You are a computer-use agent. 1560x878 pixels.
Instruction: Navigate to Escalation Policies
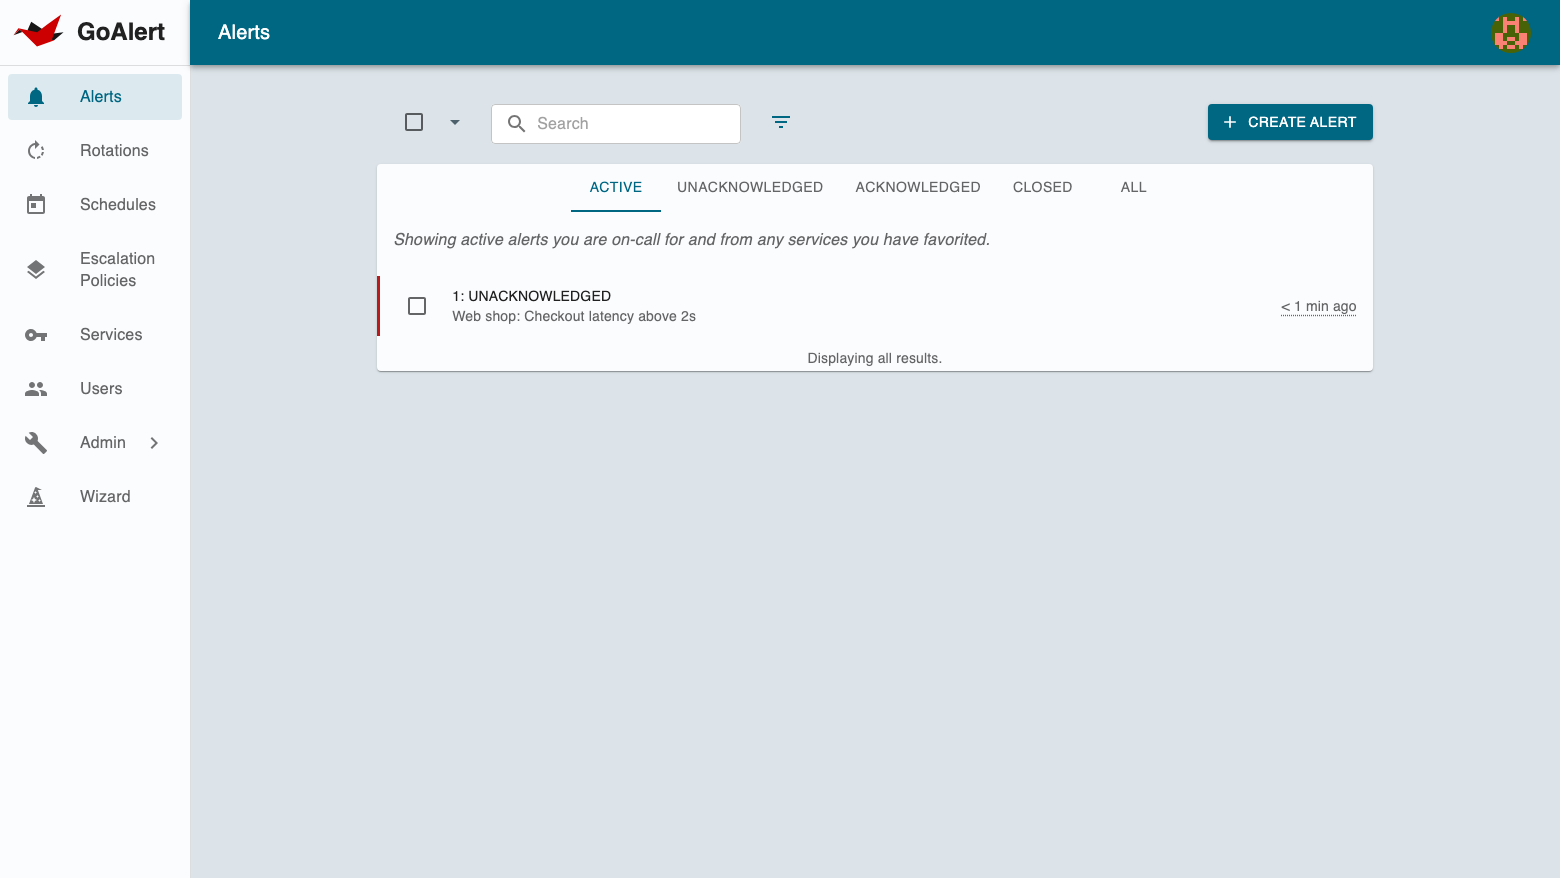[95, 270]
